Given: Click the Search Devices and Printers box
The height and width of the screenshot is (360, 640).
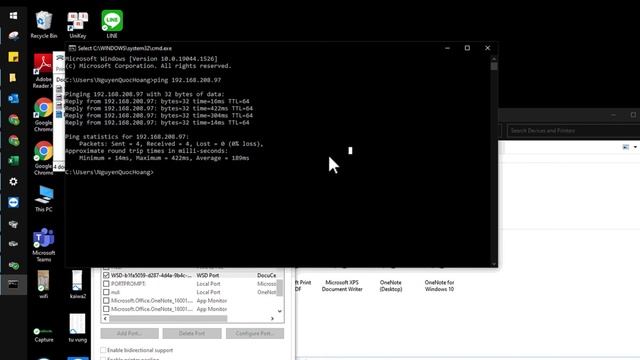Looking at the screenshot, I should click(573, 131).
